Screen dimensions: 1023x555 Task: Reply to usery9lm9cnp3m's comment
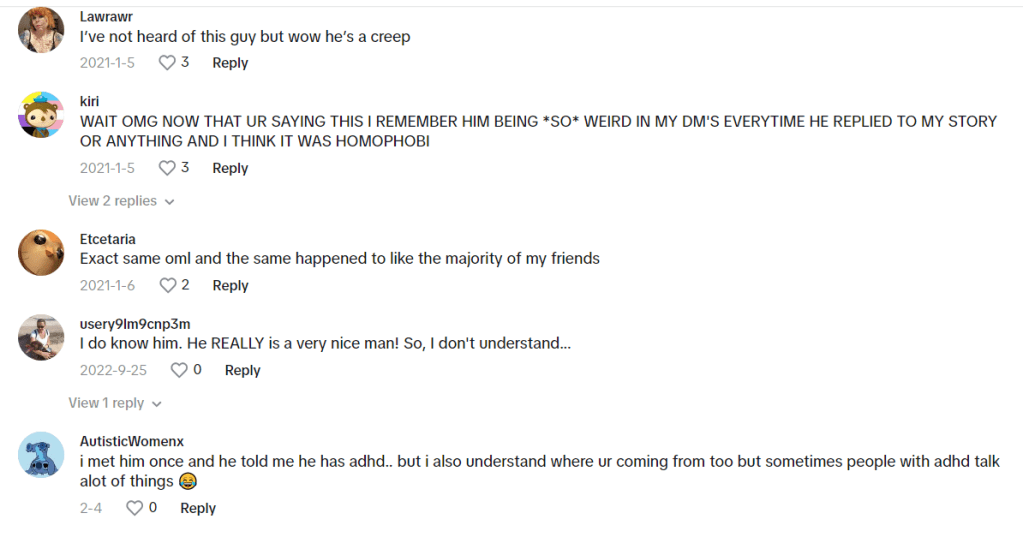point(242,371)
